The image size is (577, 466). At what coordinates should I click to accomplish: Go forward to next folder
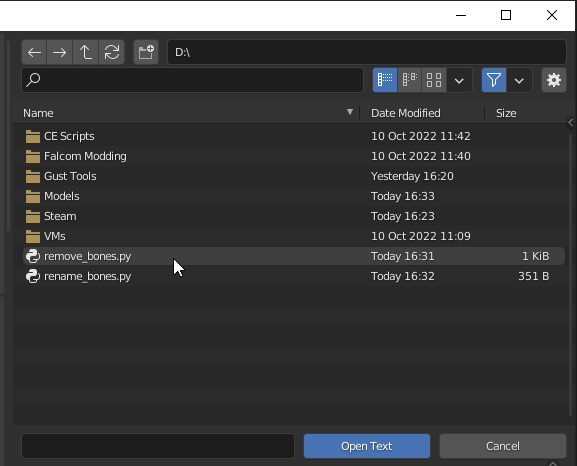coord(59,52)
